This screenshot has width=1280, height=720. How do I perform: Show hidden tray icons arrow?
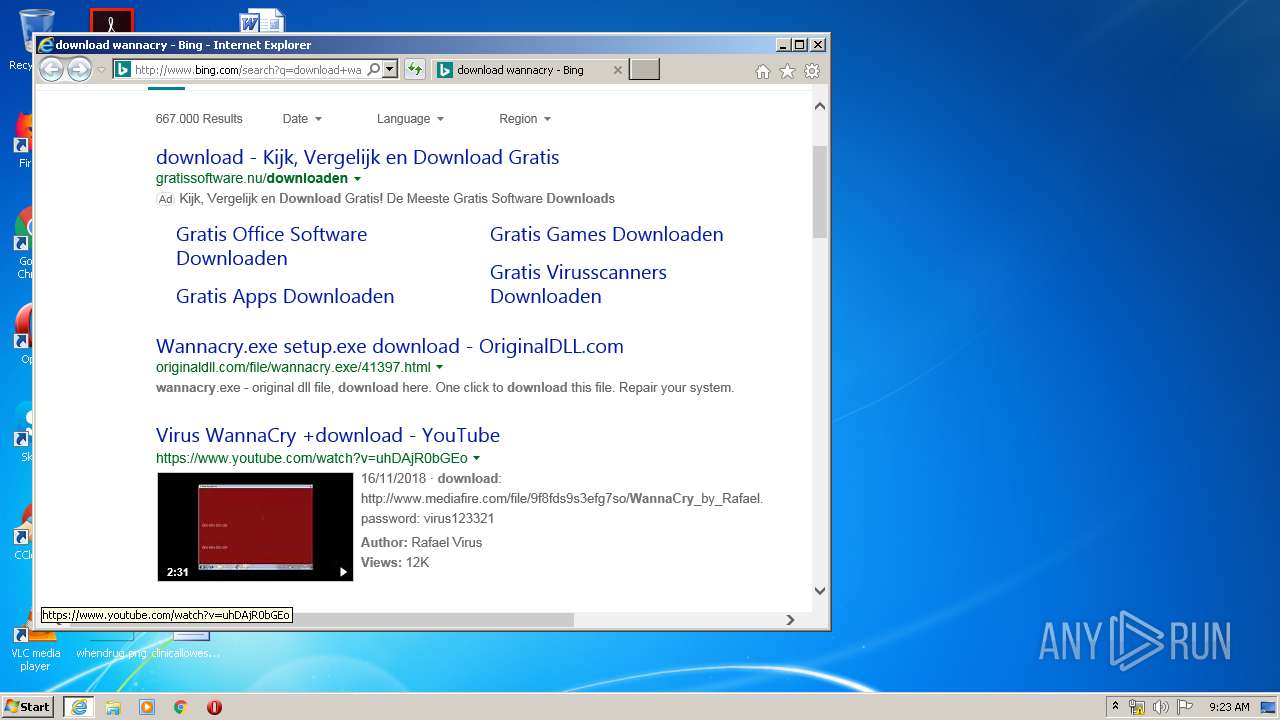[1115, 706]
